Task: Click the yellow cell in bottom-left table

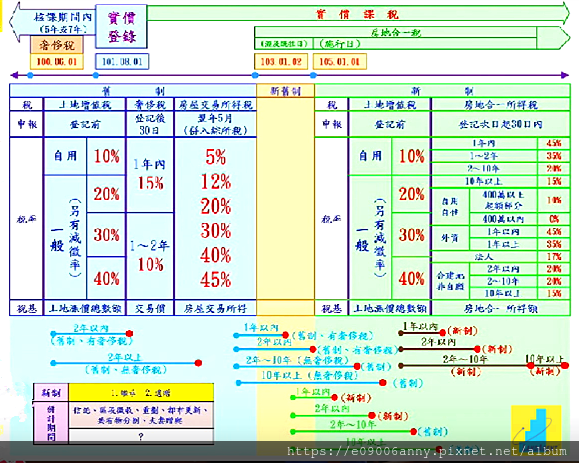Action: tap(141, 392)
